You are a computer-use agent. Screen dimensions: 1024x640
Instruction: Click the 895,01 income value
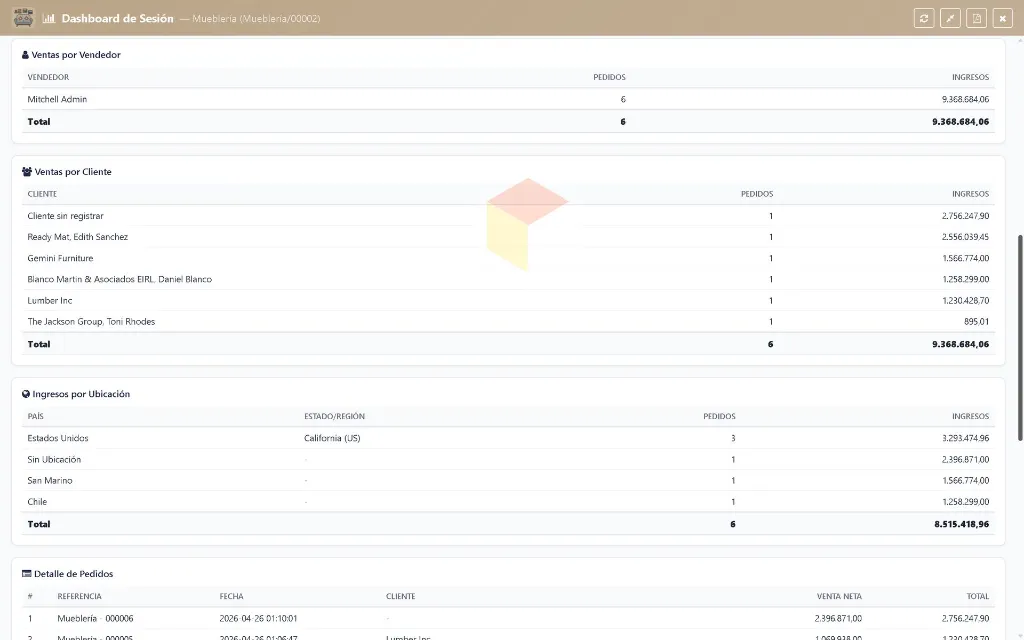[976, 321]
